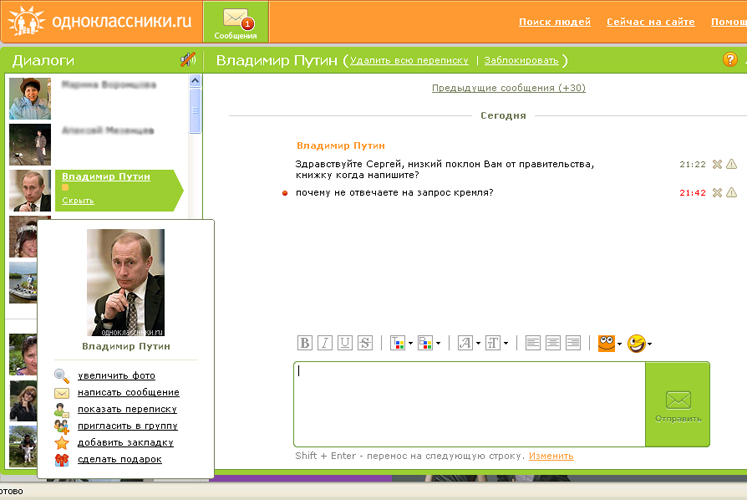Toggle bold text formatting

pos(305,343)
